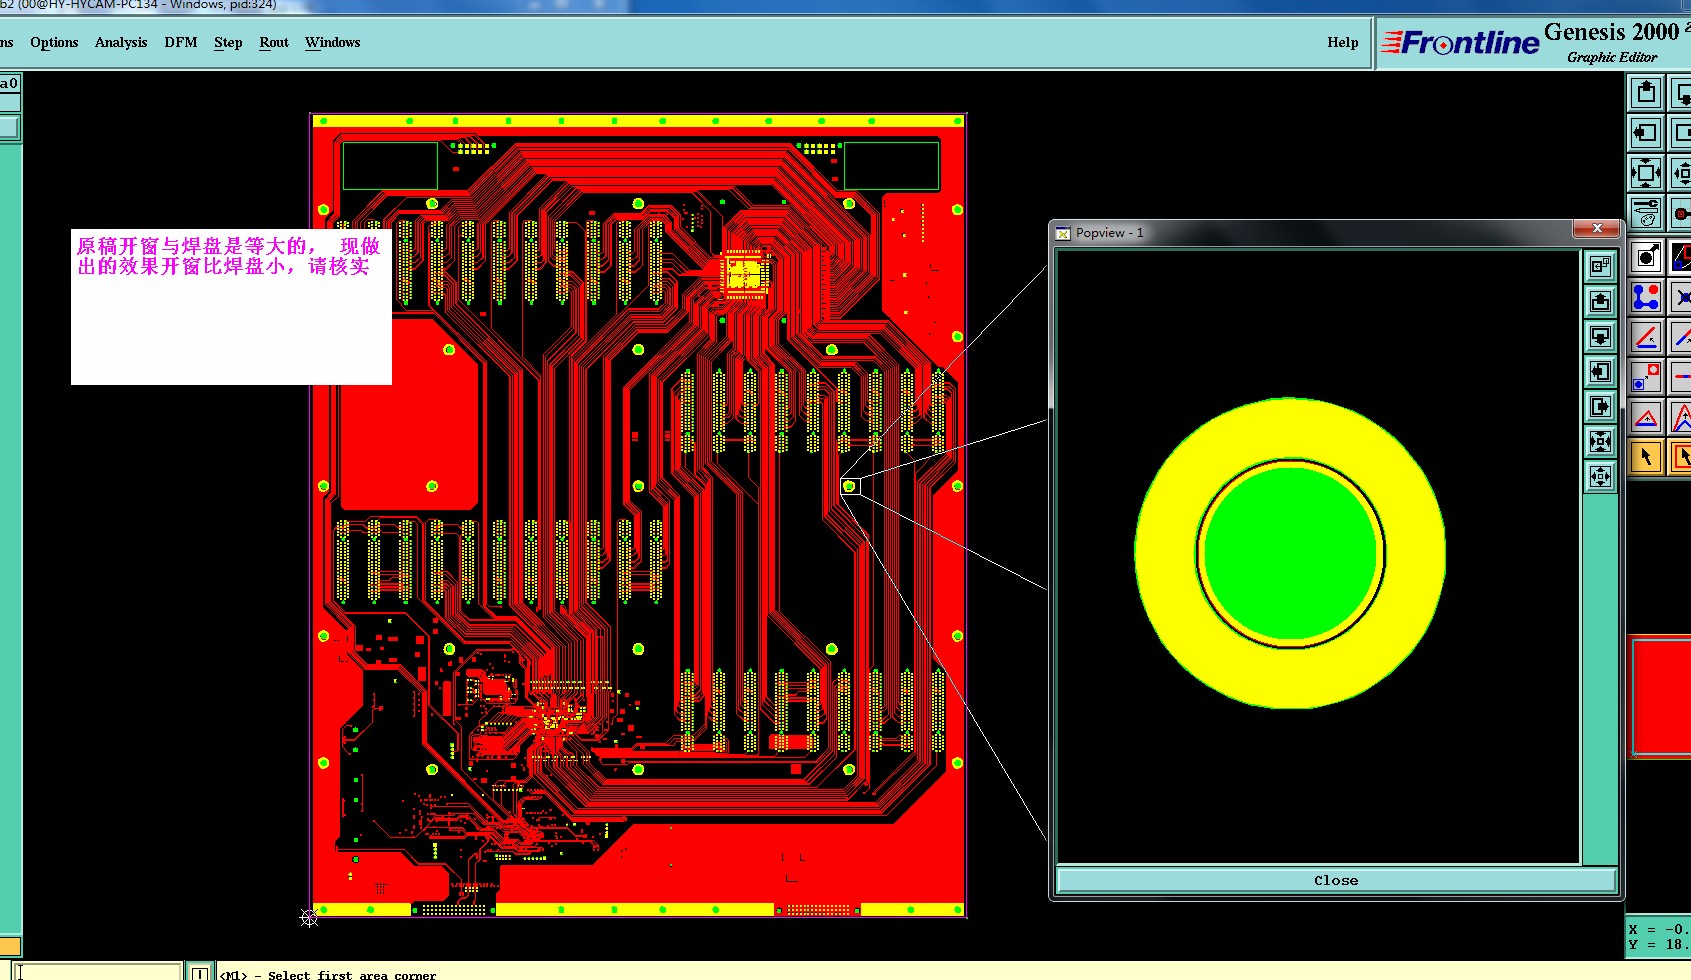
Task: Open the Options menu
Action: click(x=54, y=42)
